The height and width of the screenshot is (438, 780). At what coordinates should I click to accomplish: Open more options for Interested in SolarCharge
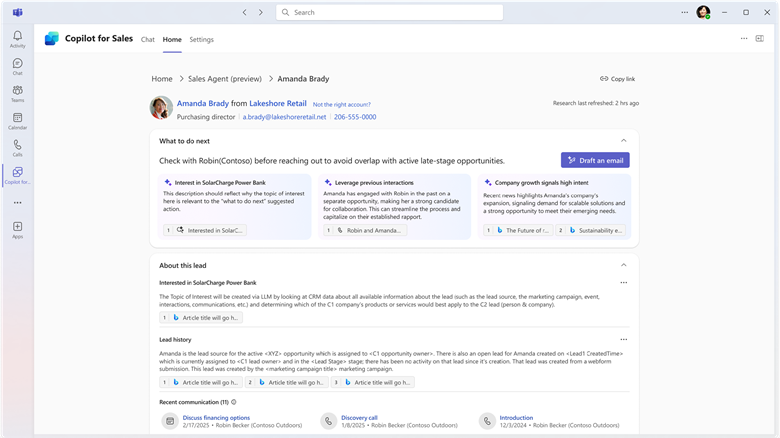coord(624,283)
